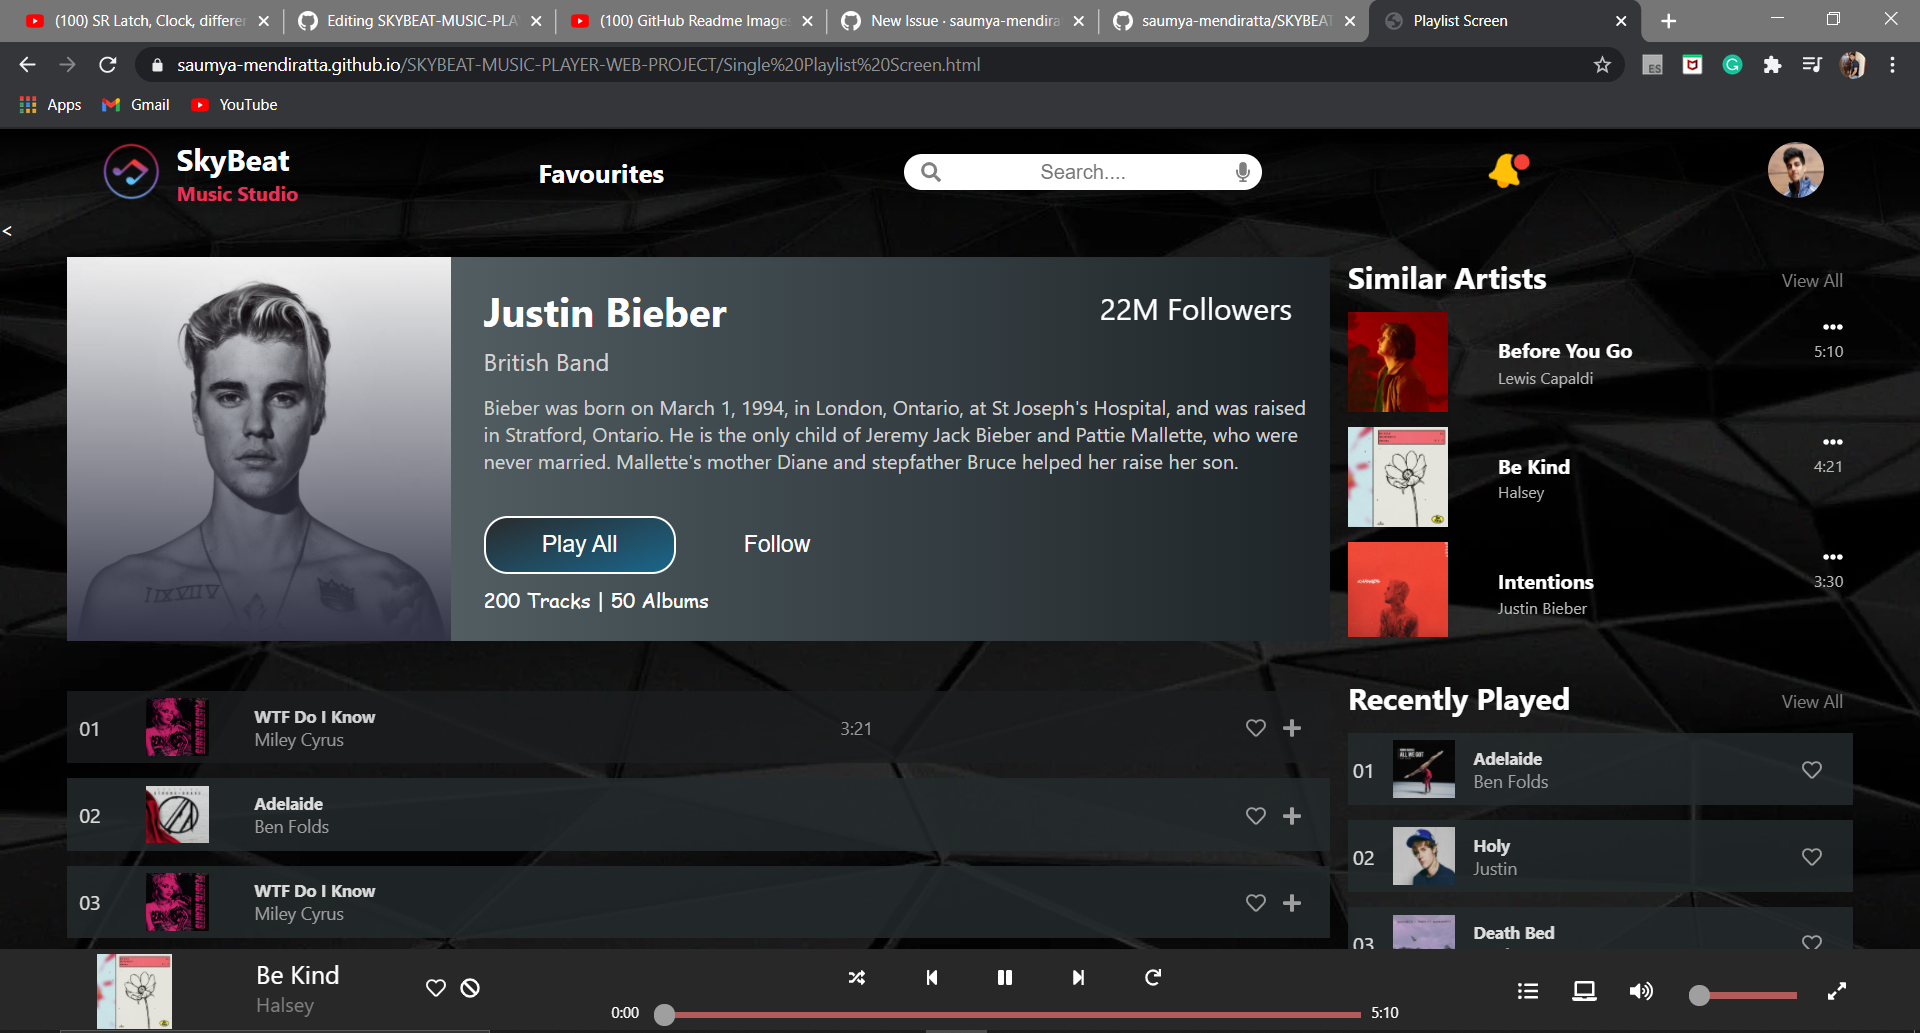1920x1033 pixels.
Task: Open options menu for Be Kind in Similar Artists
Action: 1832,442
